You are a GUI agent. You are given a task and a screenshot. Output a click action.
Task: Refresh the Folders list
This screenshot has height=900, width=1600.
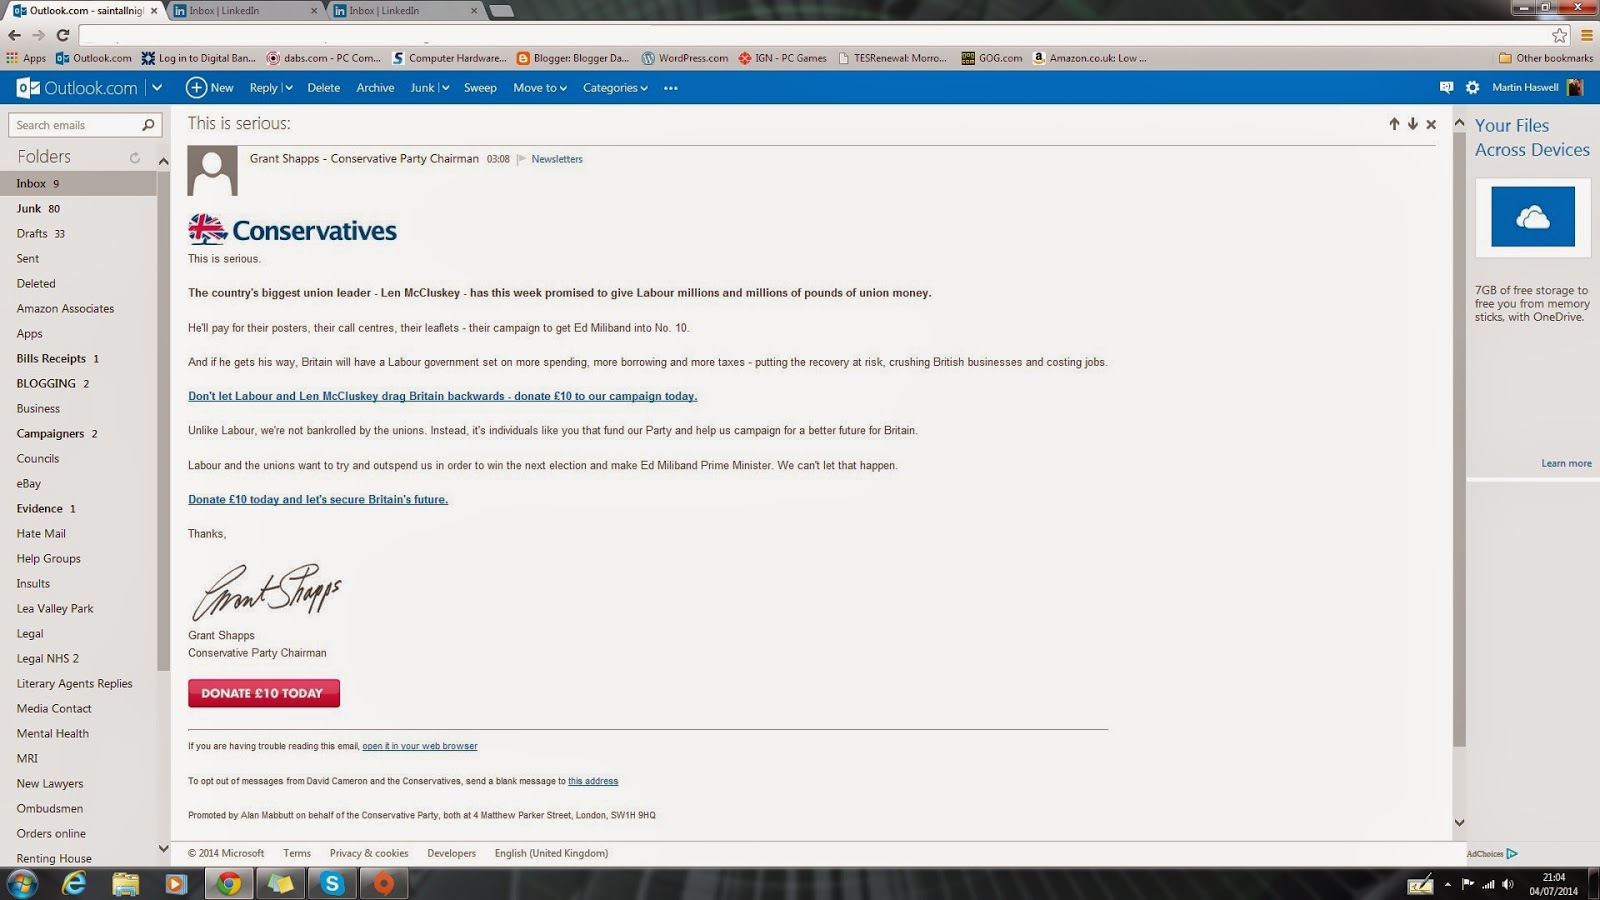point(135,157)
